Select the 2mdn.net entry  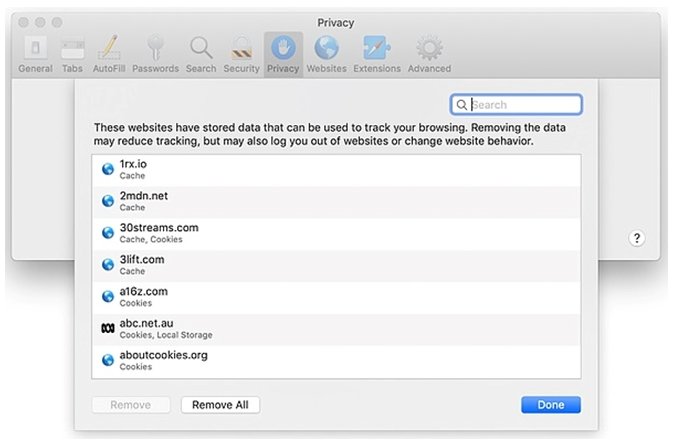(336, 202)
